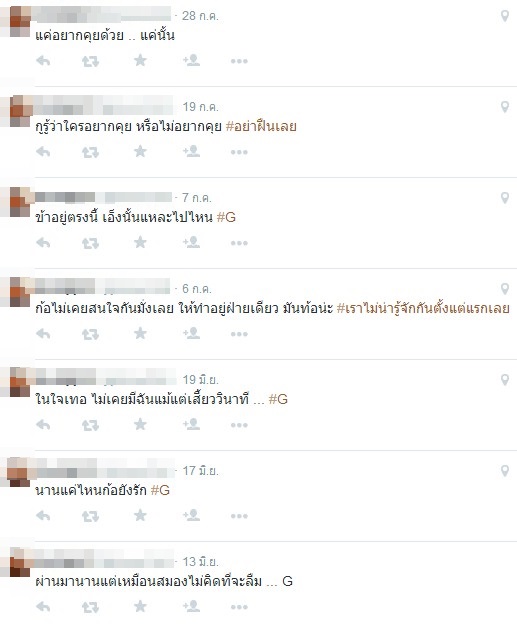Screen dimensions: 517x627
Task: Reply to the tweet dated 28 ก.ค.
Action: tap(43, 61)
